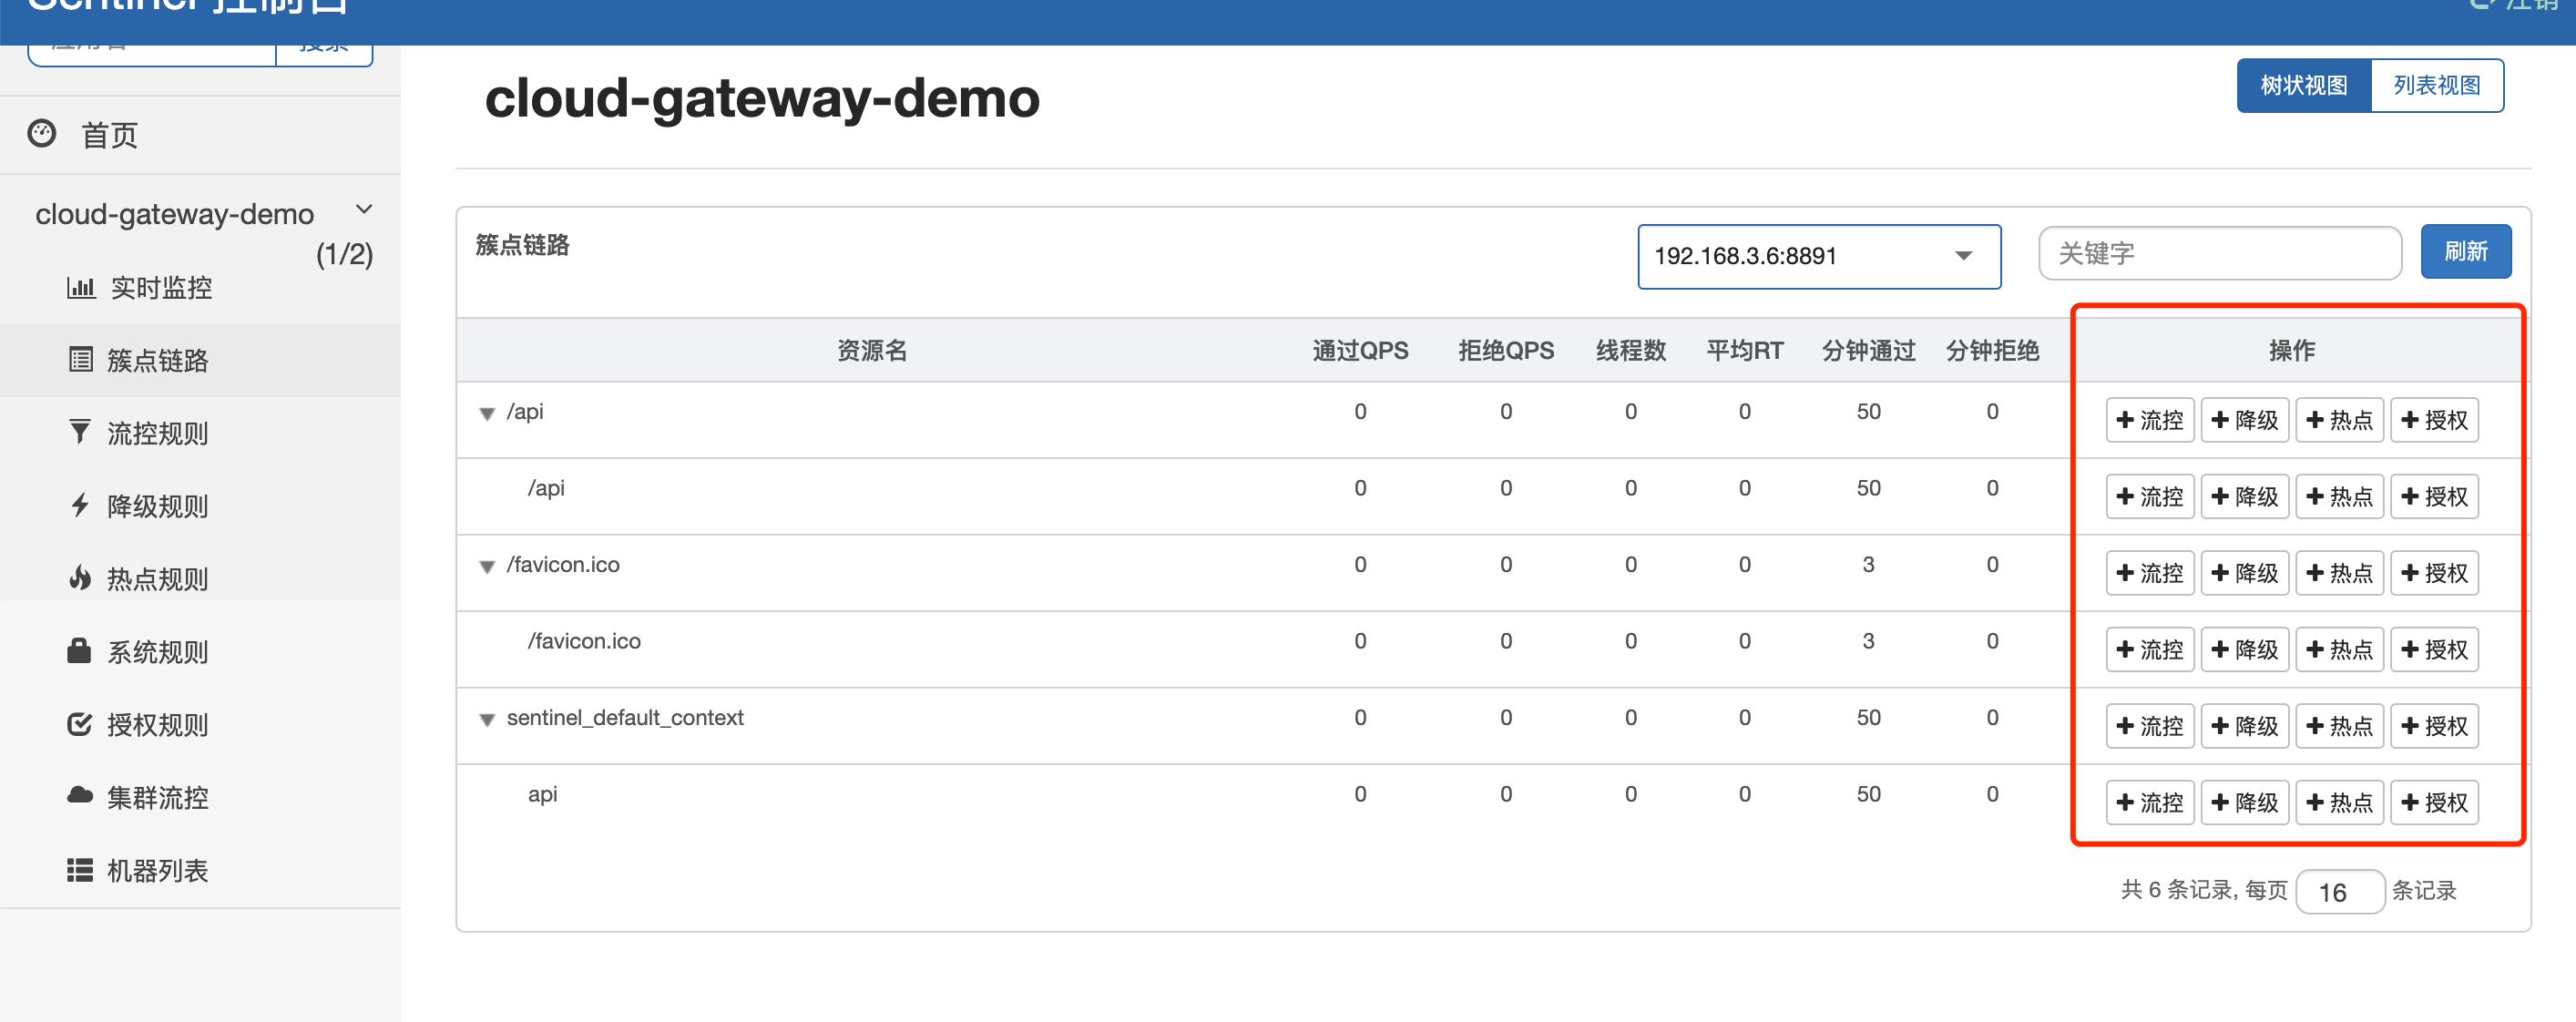Switch to 树状视图 tree view
The height and width of the screenshot is (1022, 2576).
(2303, 86)
